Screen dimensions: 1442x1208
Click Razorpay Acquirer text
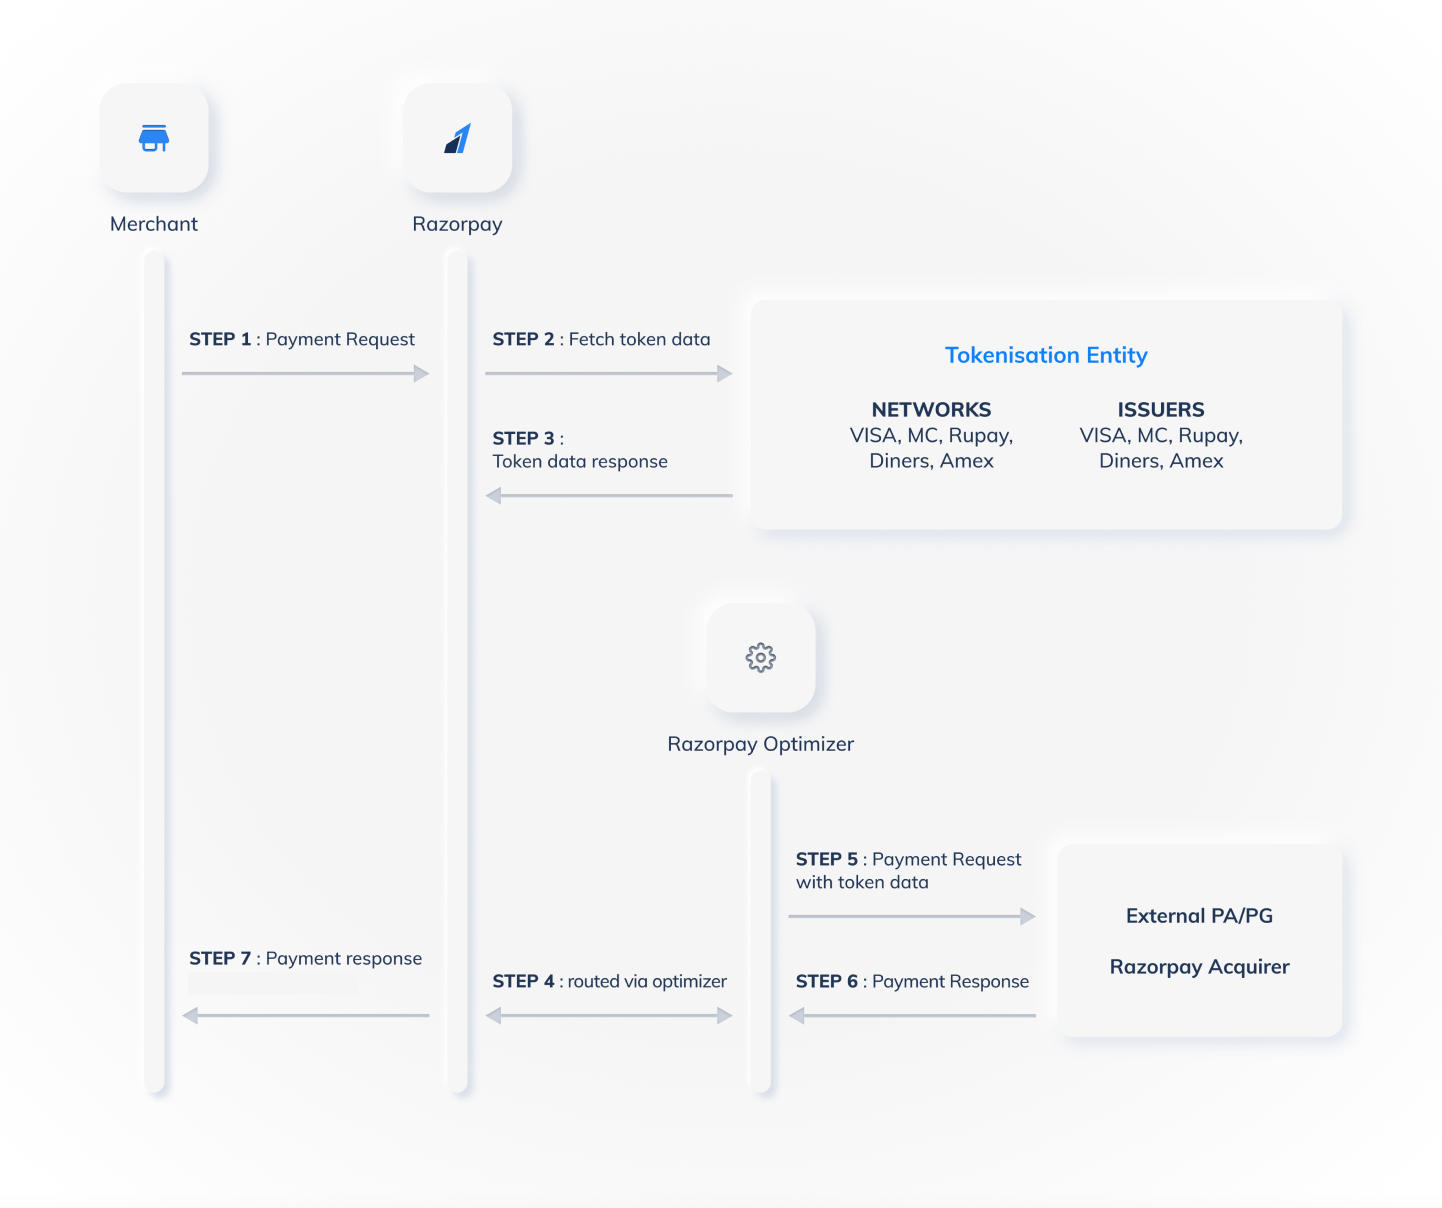[x=1199, y=967]
